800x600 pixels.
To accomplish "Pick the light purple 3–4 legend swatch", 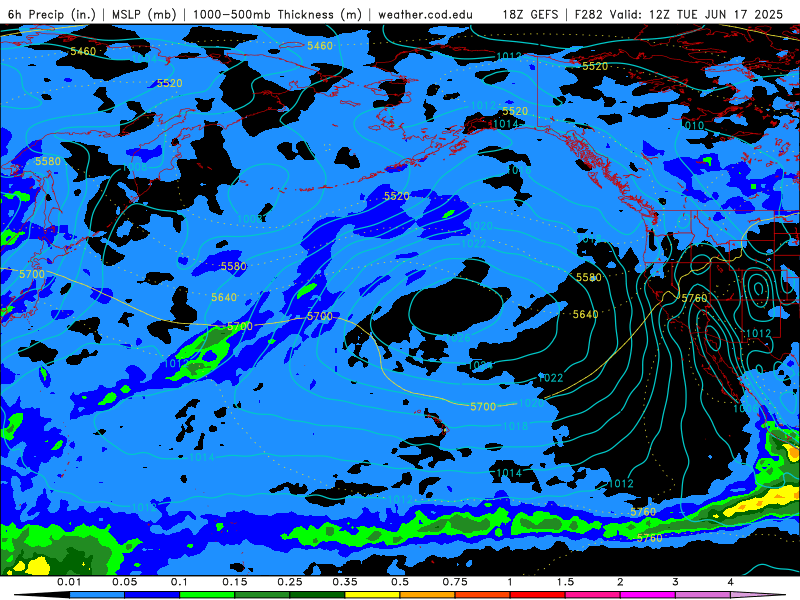I will point(703,595).
